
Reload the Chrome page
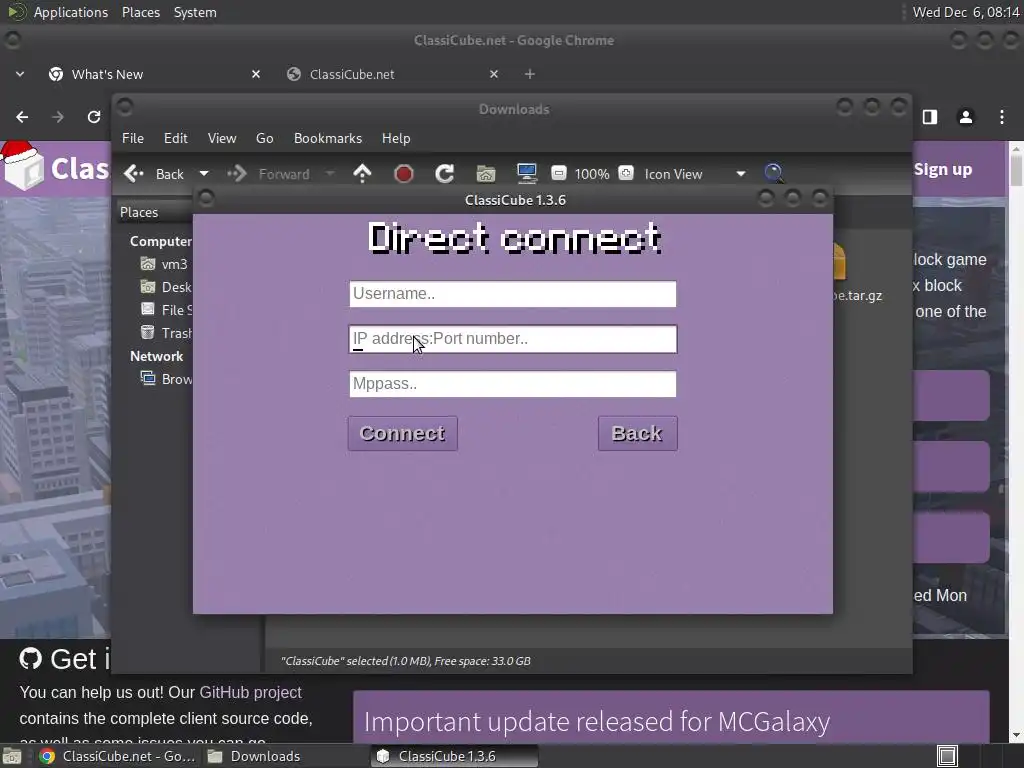pyautogui.click(x=94, y=117)
